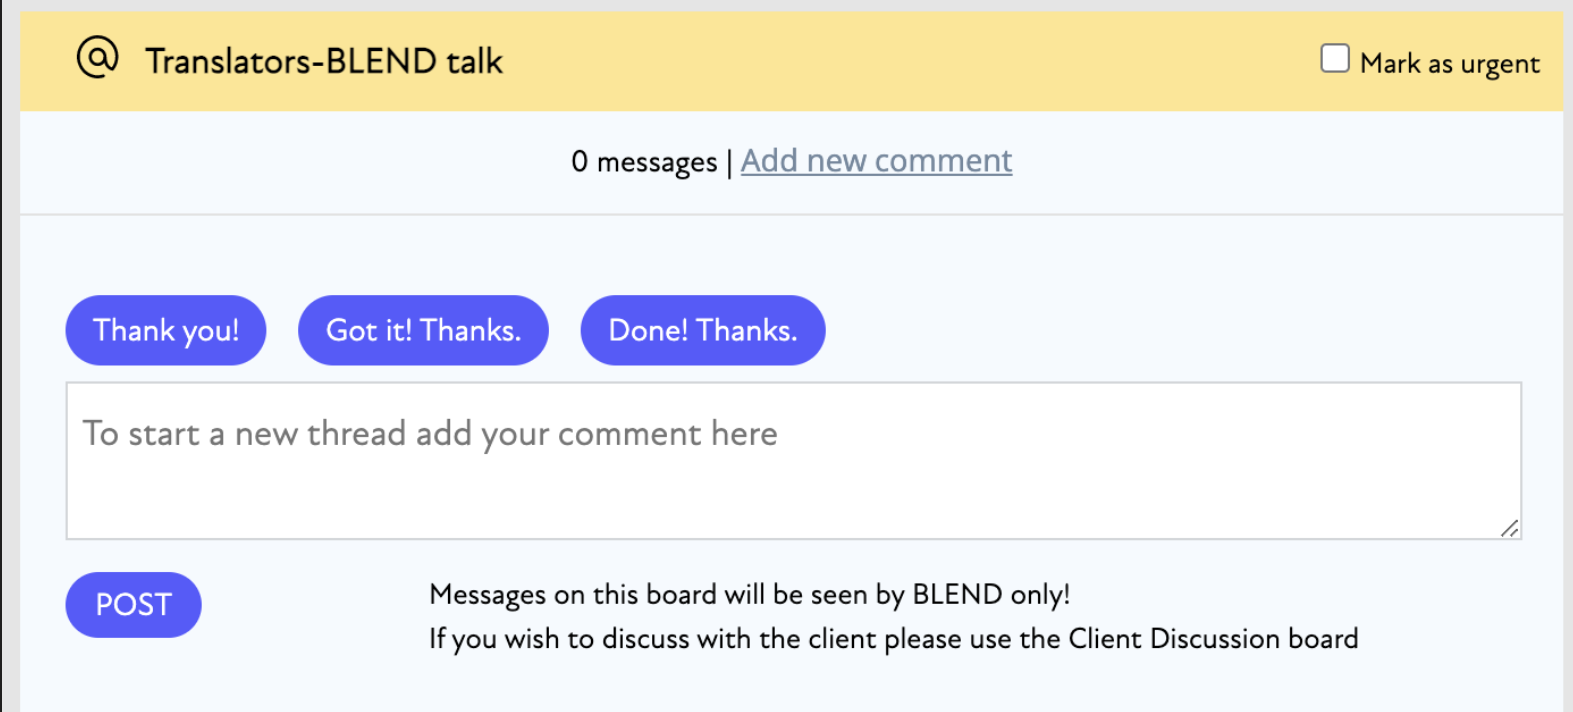Focus the new thread comment text box
Viewport: 1573px width, 712px height.
794,460
